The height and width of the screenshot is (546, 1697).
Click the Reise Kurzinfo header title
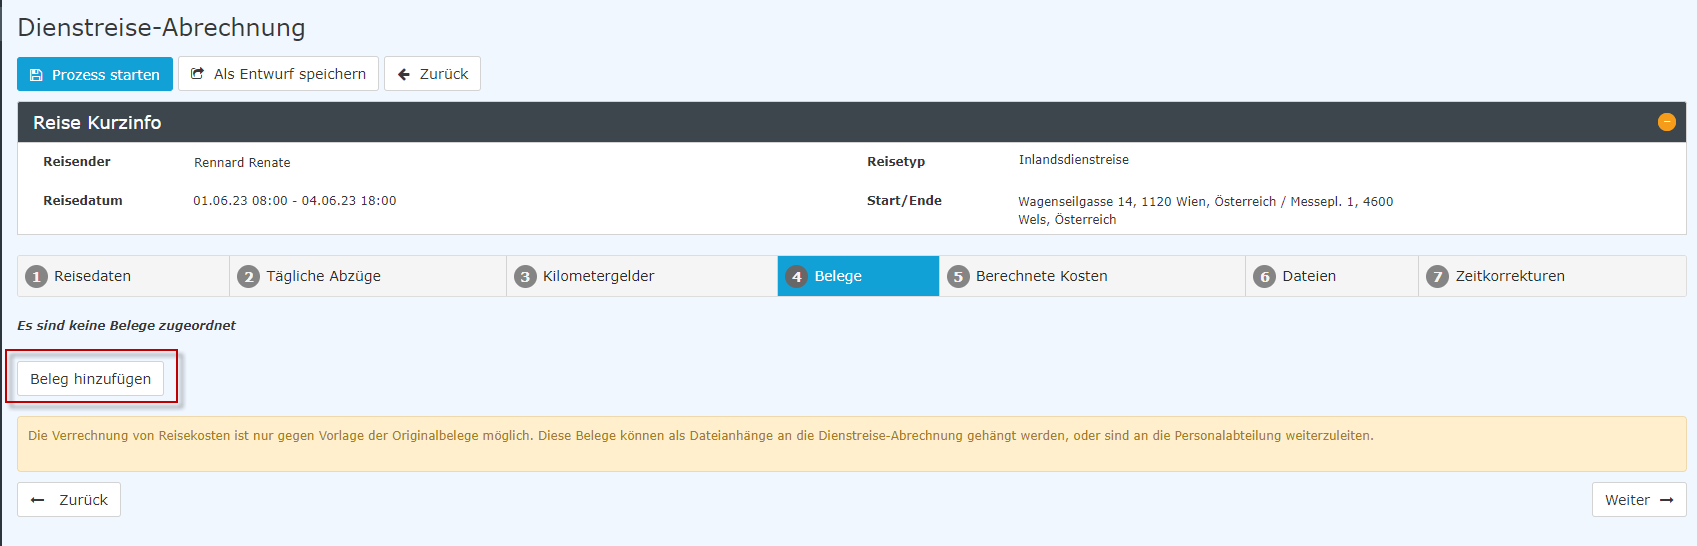pyautogui.click(x=97, y=122)
